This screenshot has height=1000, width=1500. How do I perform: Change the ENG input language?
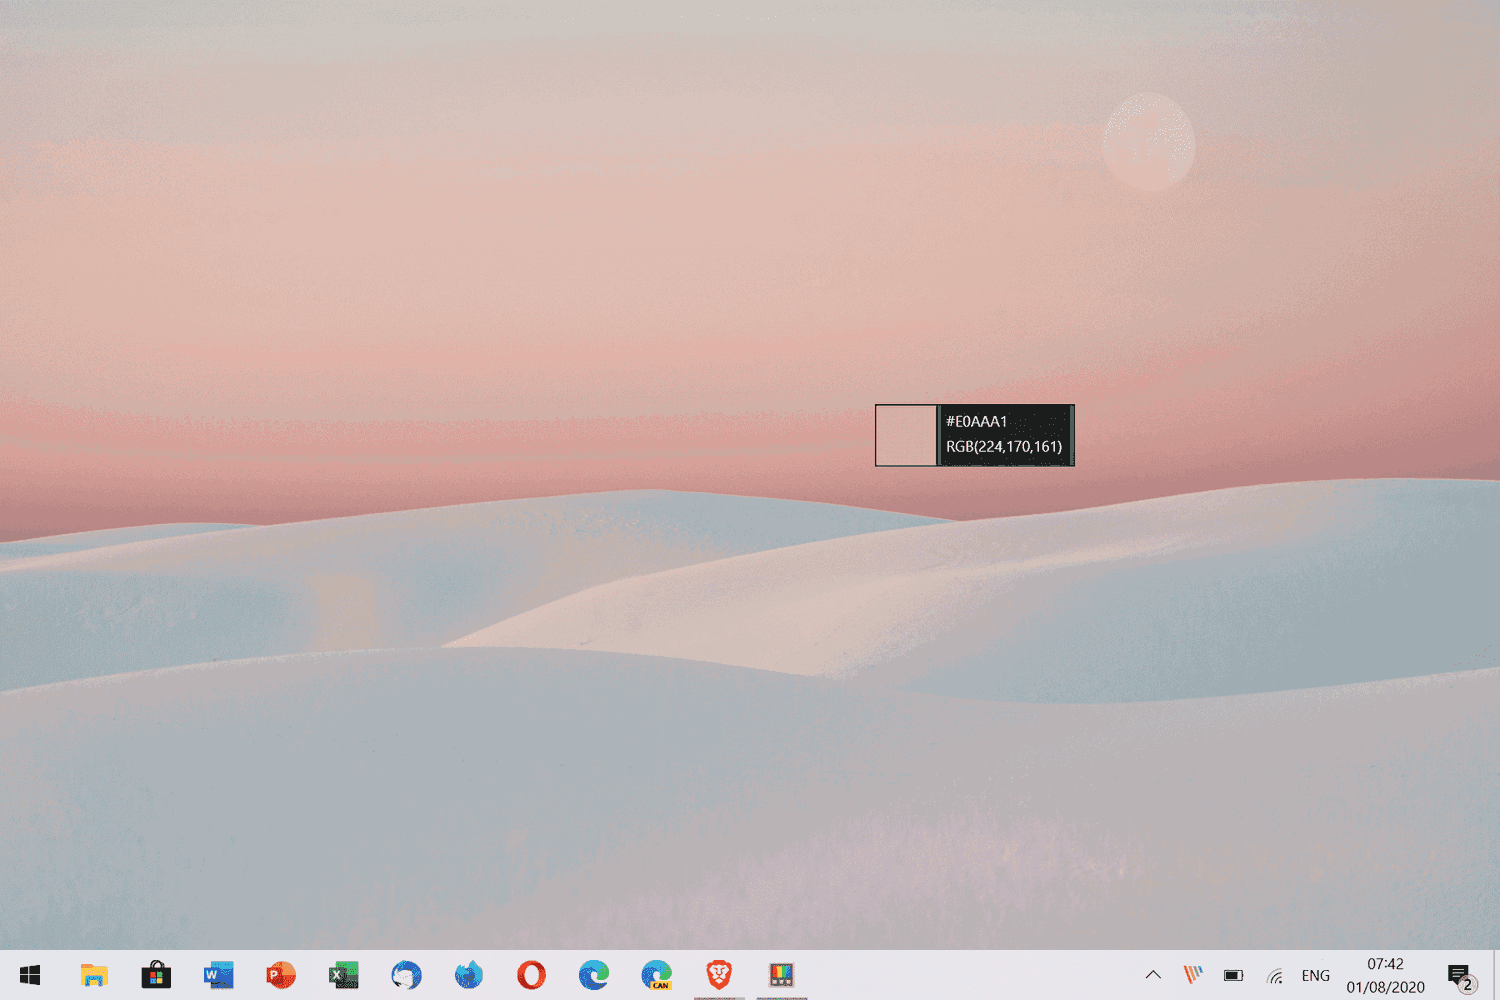coord(1316,976)
